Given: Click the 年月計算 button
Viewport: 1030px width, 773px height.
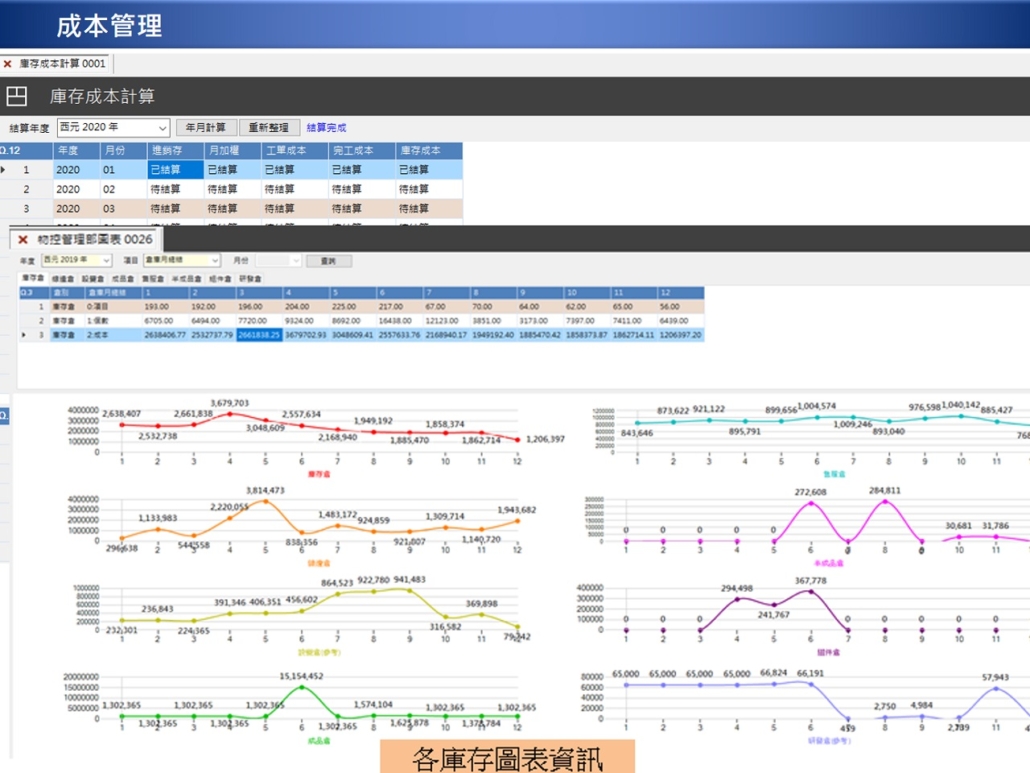Looking at the screenshot, I should click(205, 127).
